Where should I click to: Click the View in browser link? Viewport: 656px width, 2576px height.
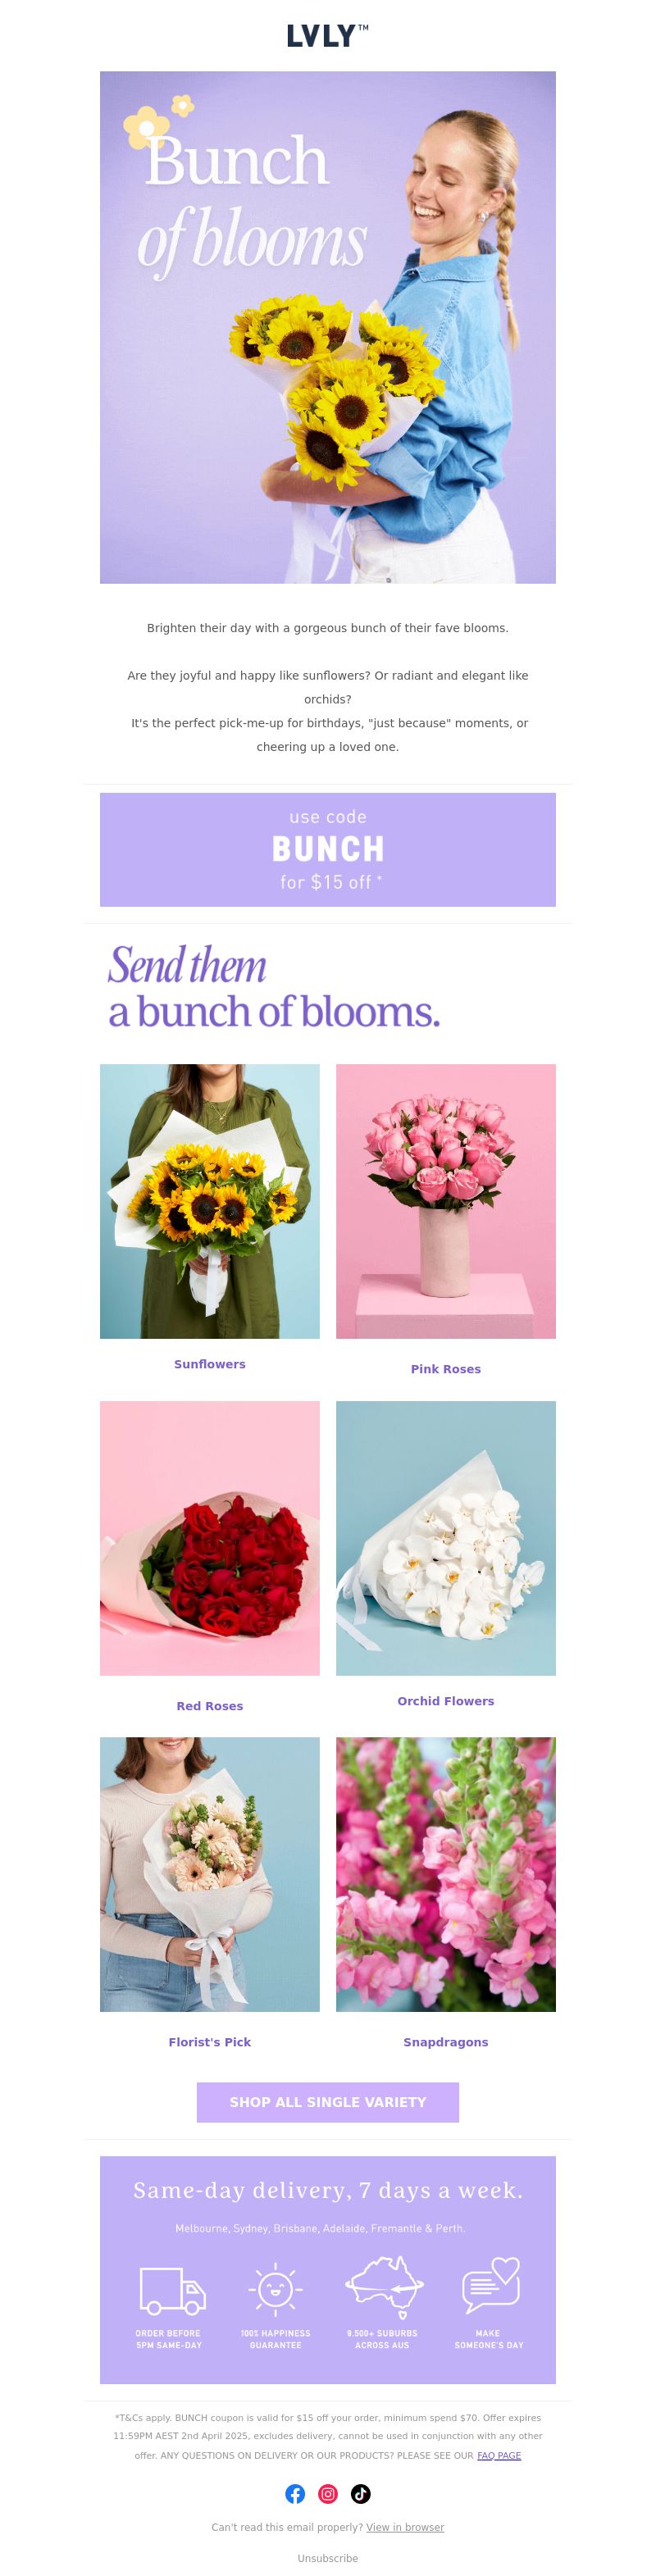(405, 2527)
